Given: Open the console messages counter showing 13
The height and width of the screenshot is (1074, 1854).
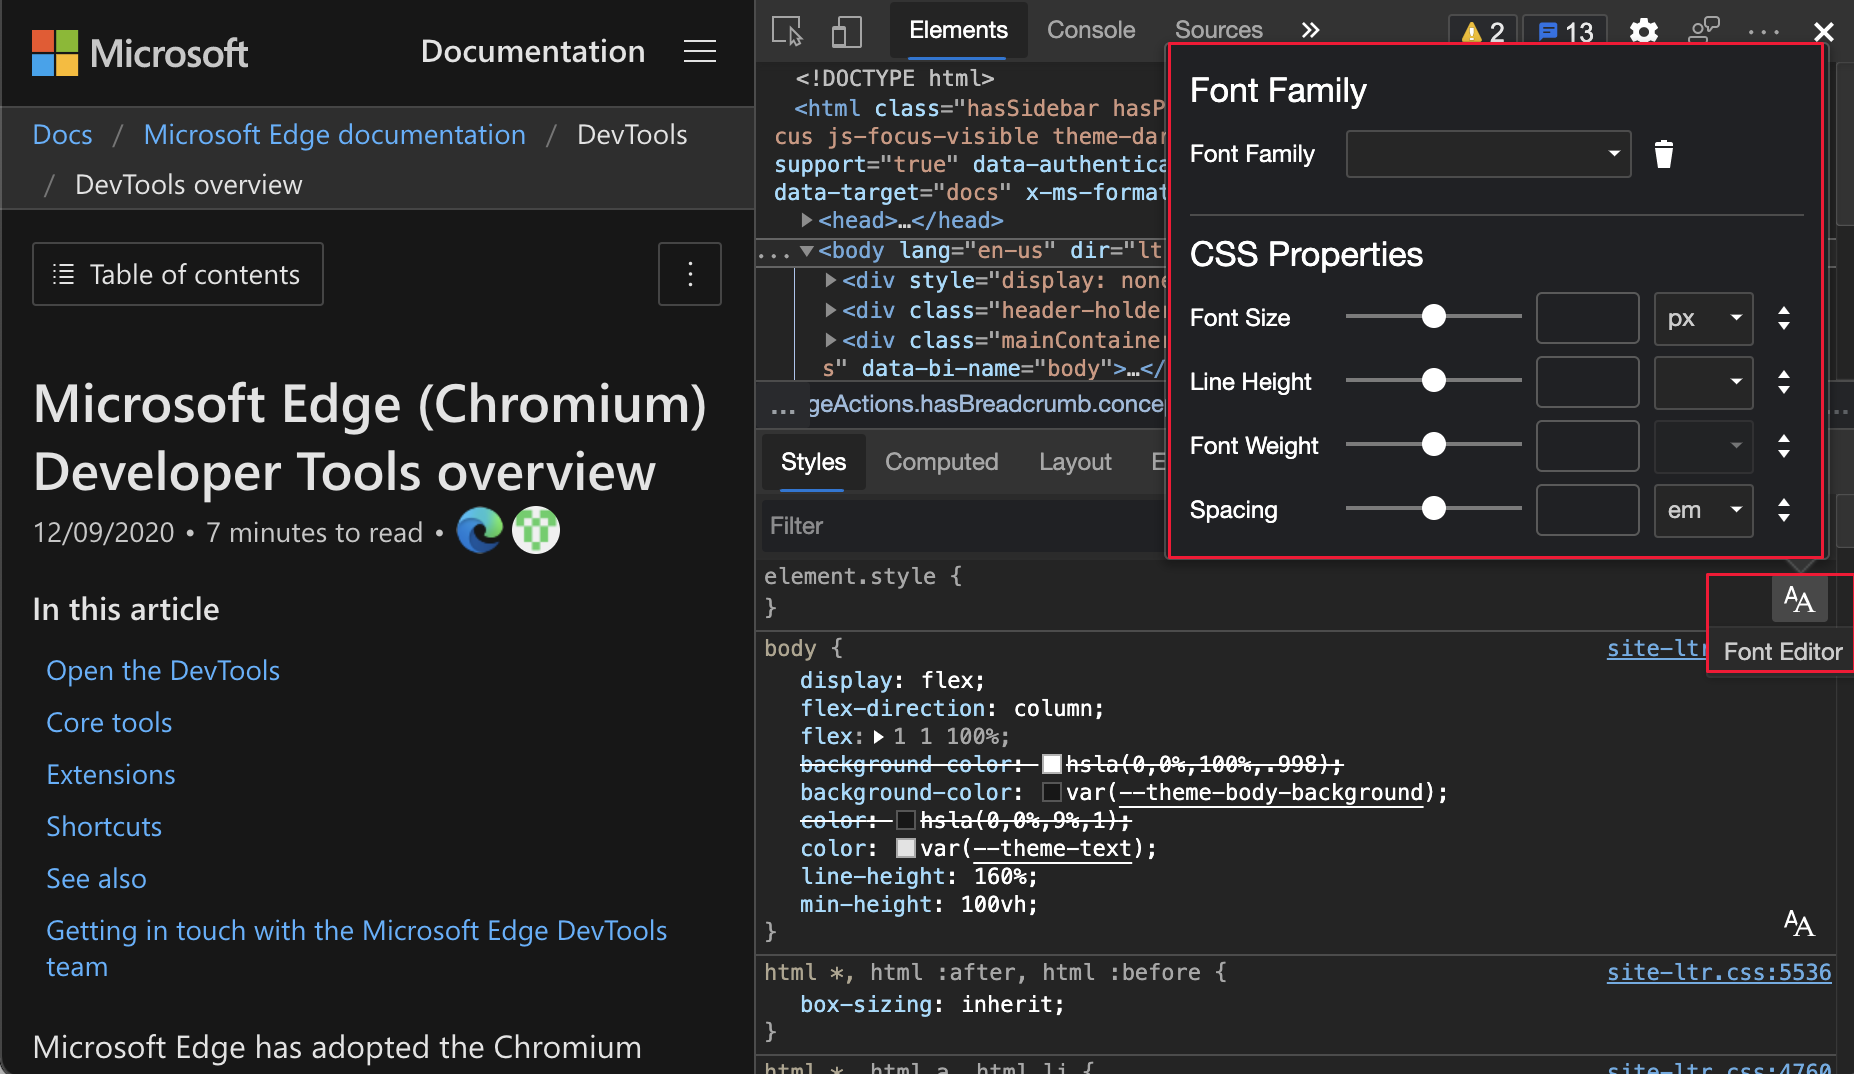Looking at the screenshot, I should click(x=1563, y=30).
